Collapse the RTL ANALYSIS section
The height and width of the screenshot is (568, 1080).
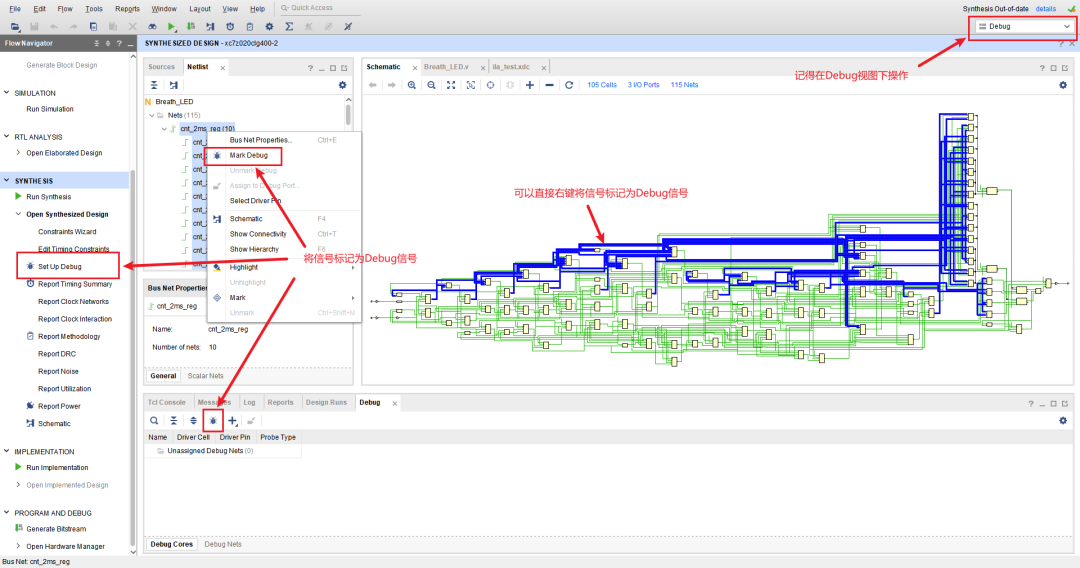(x=7, y=136)
